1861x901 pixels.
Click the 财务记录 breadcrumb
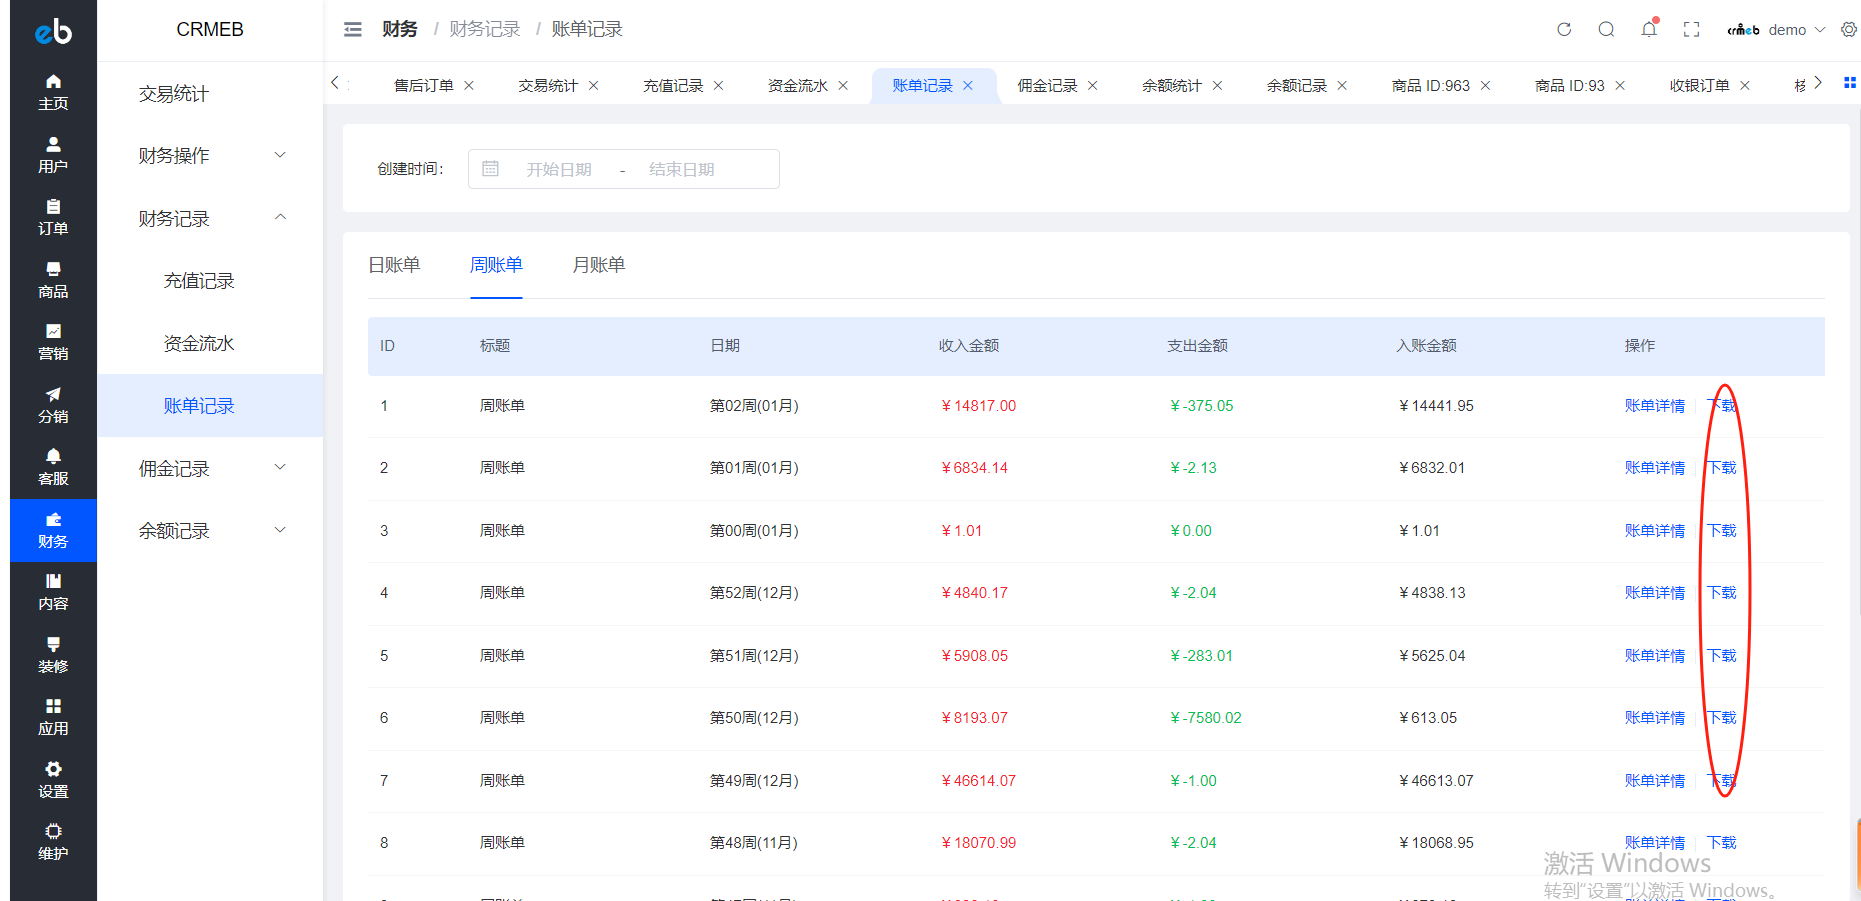point(485,29)
